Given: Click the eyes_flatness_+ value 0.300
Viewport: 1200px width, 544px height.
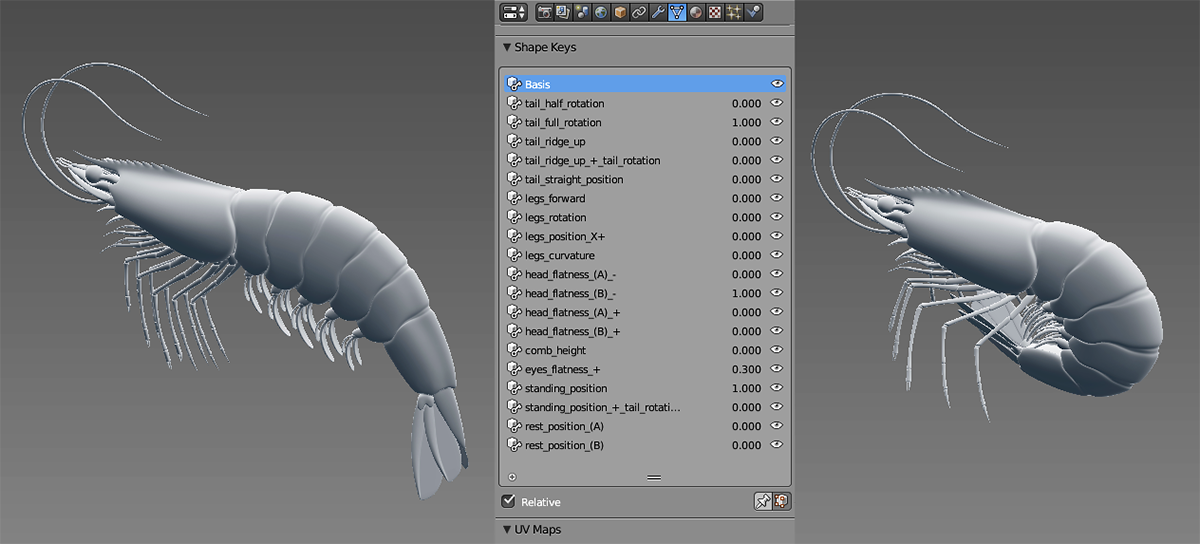Looking at the screenshot, I should (745, 369).
